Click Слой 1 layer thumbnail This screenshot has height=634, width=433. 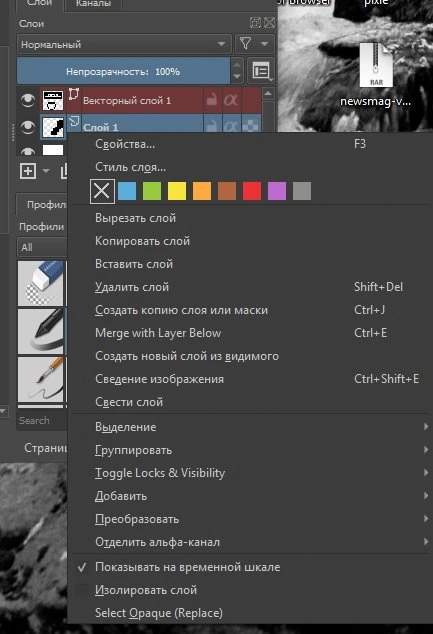tap(53, 127)
